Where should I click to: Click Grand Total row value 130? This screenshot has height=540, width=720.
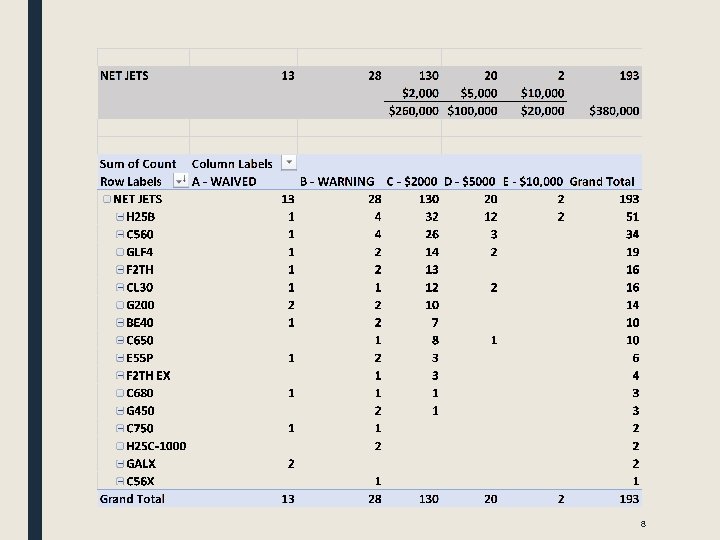(428, 499)
